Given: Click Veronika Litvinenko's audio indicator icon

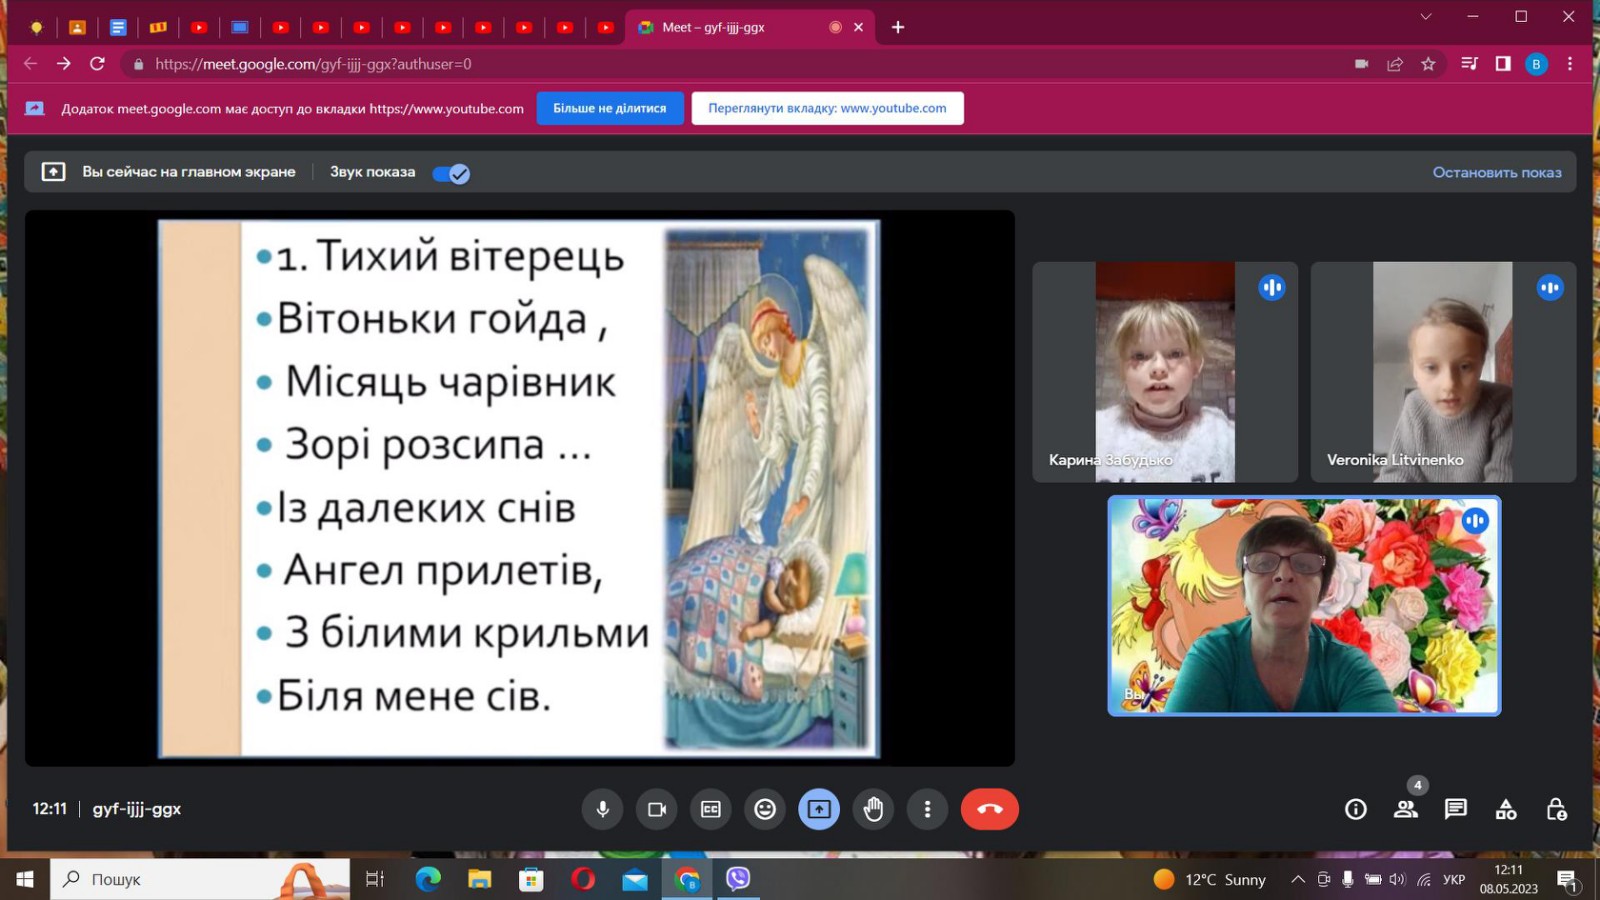Looking at the screenshot, I should (x=1550, y=288).
